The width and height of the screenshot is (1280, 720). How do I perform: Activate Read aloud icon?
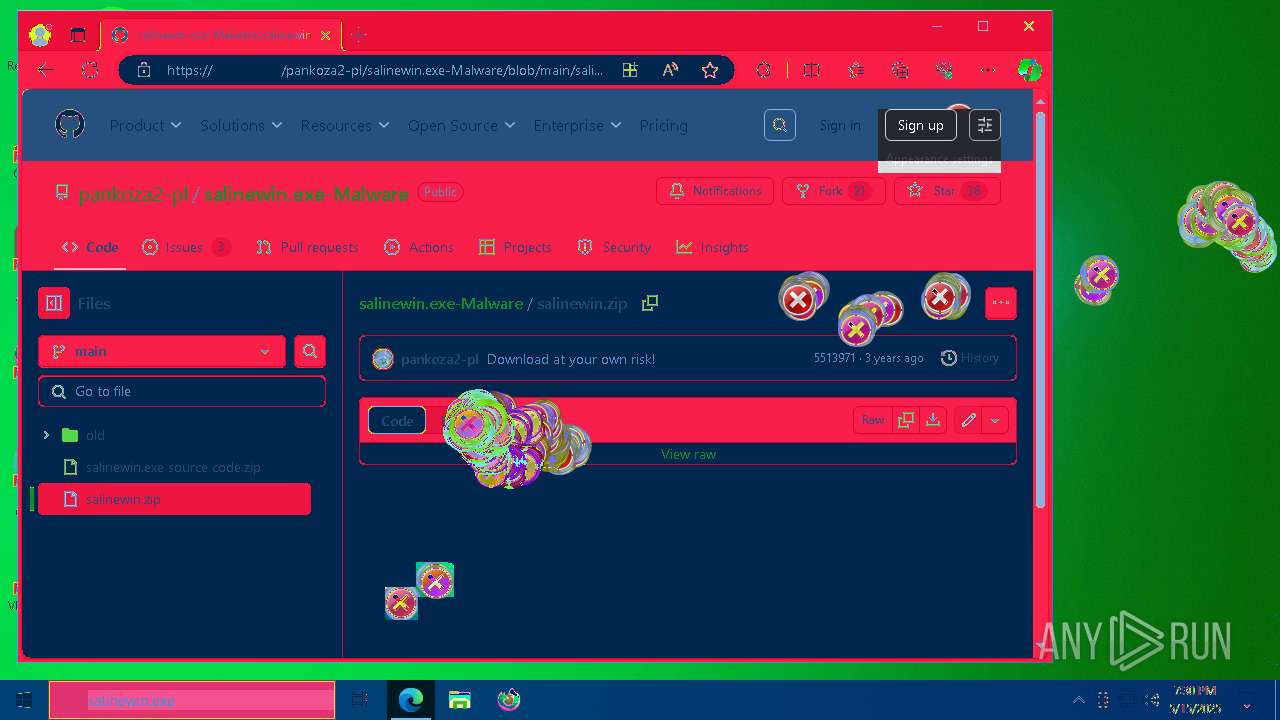click(x=670, y=70)
